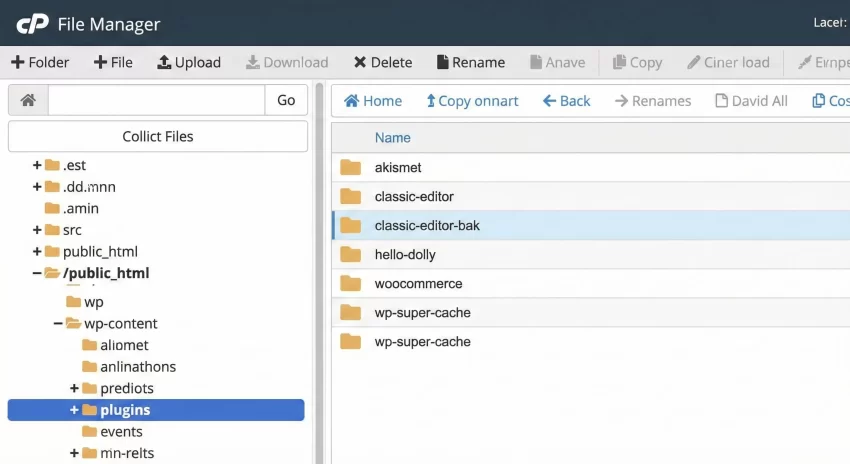Select aliomet folder in tree
The image size is (850, 464).
point(124,345)
